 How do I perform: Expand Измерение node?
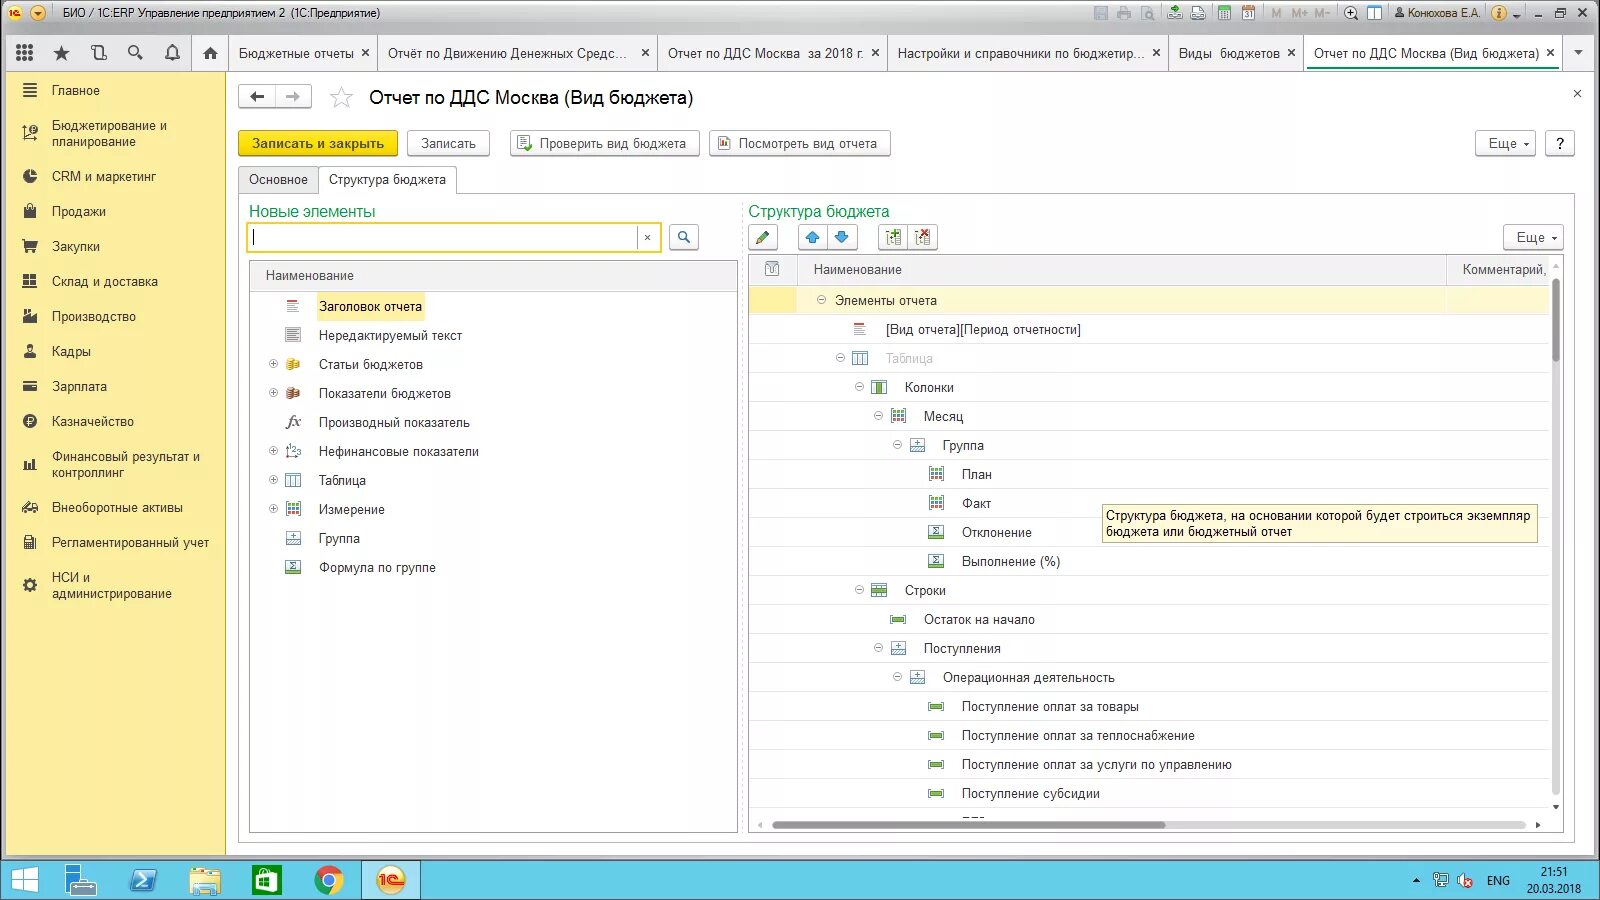[273, 509]
